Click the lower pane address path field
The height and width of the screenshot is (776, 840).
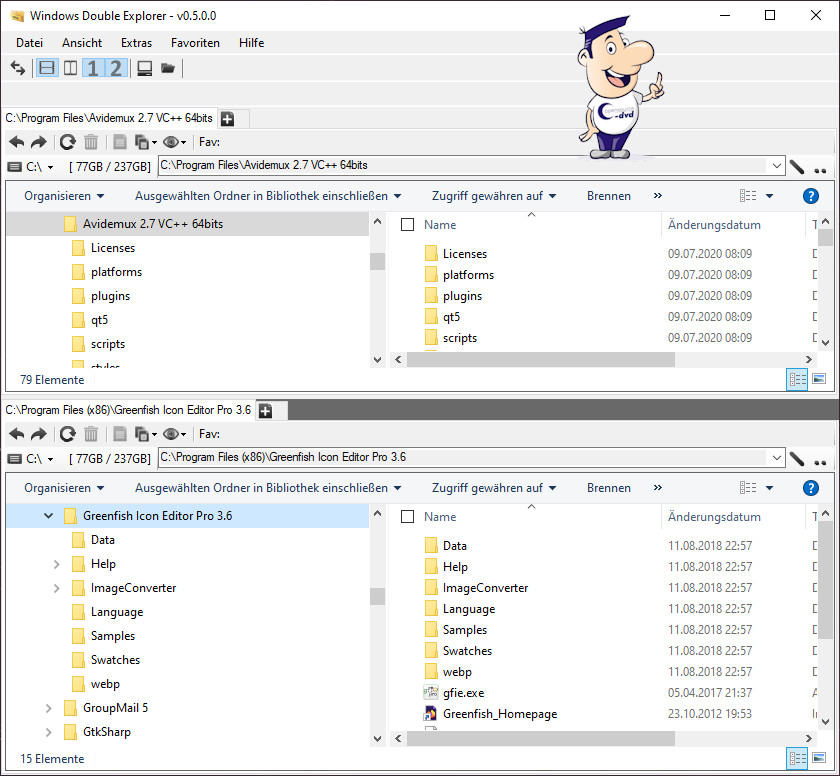point(460,458)
